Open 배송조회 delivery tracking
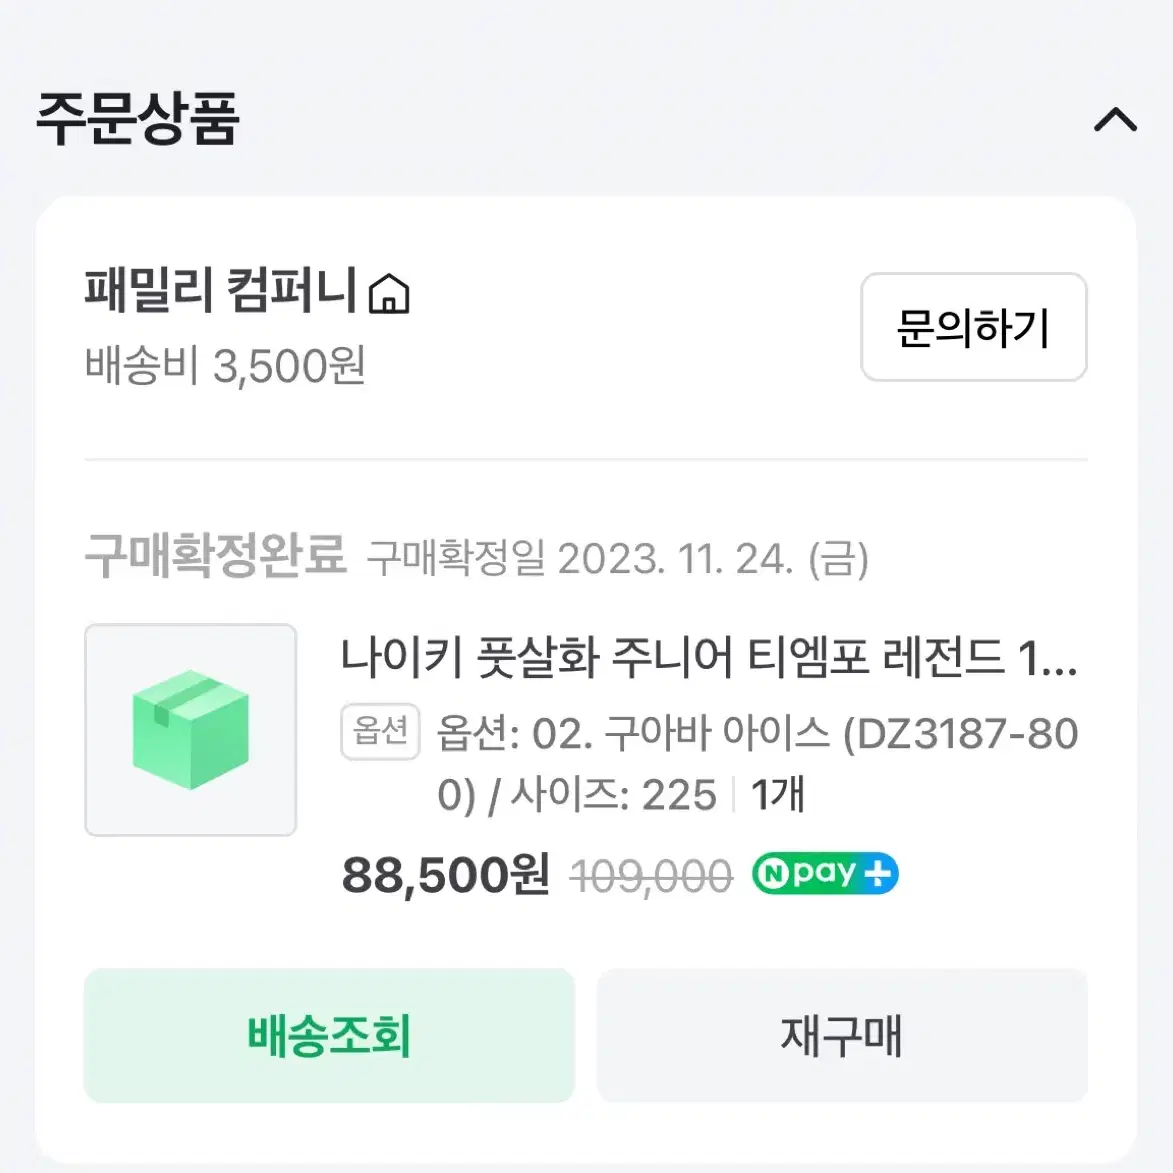1173x1173 pixels. [329, 1035]
